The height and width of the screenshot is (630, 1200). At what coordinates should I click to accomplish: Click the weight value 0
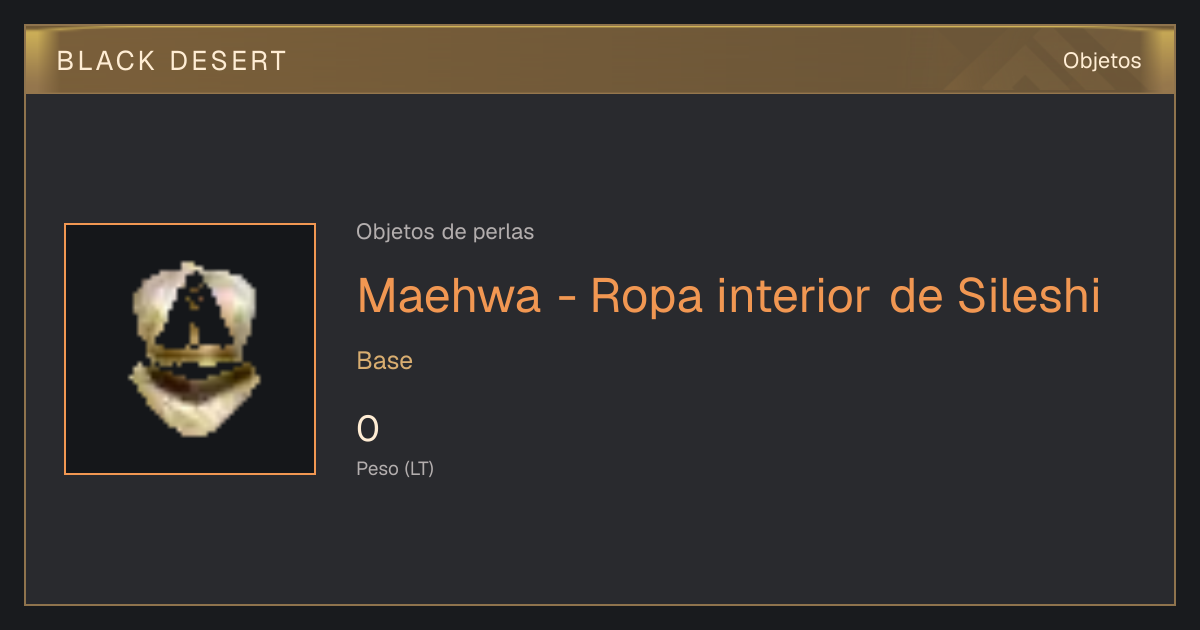coord(368,429)
